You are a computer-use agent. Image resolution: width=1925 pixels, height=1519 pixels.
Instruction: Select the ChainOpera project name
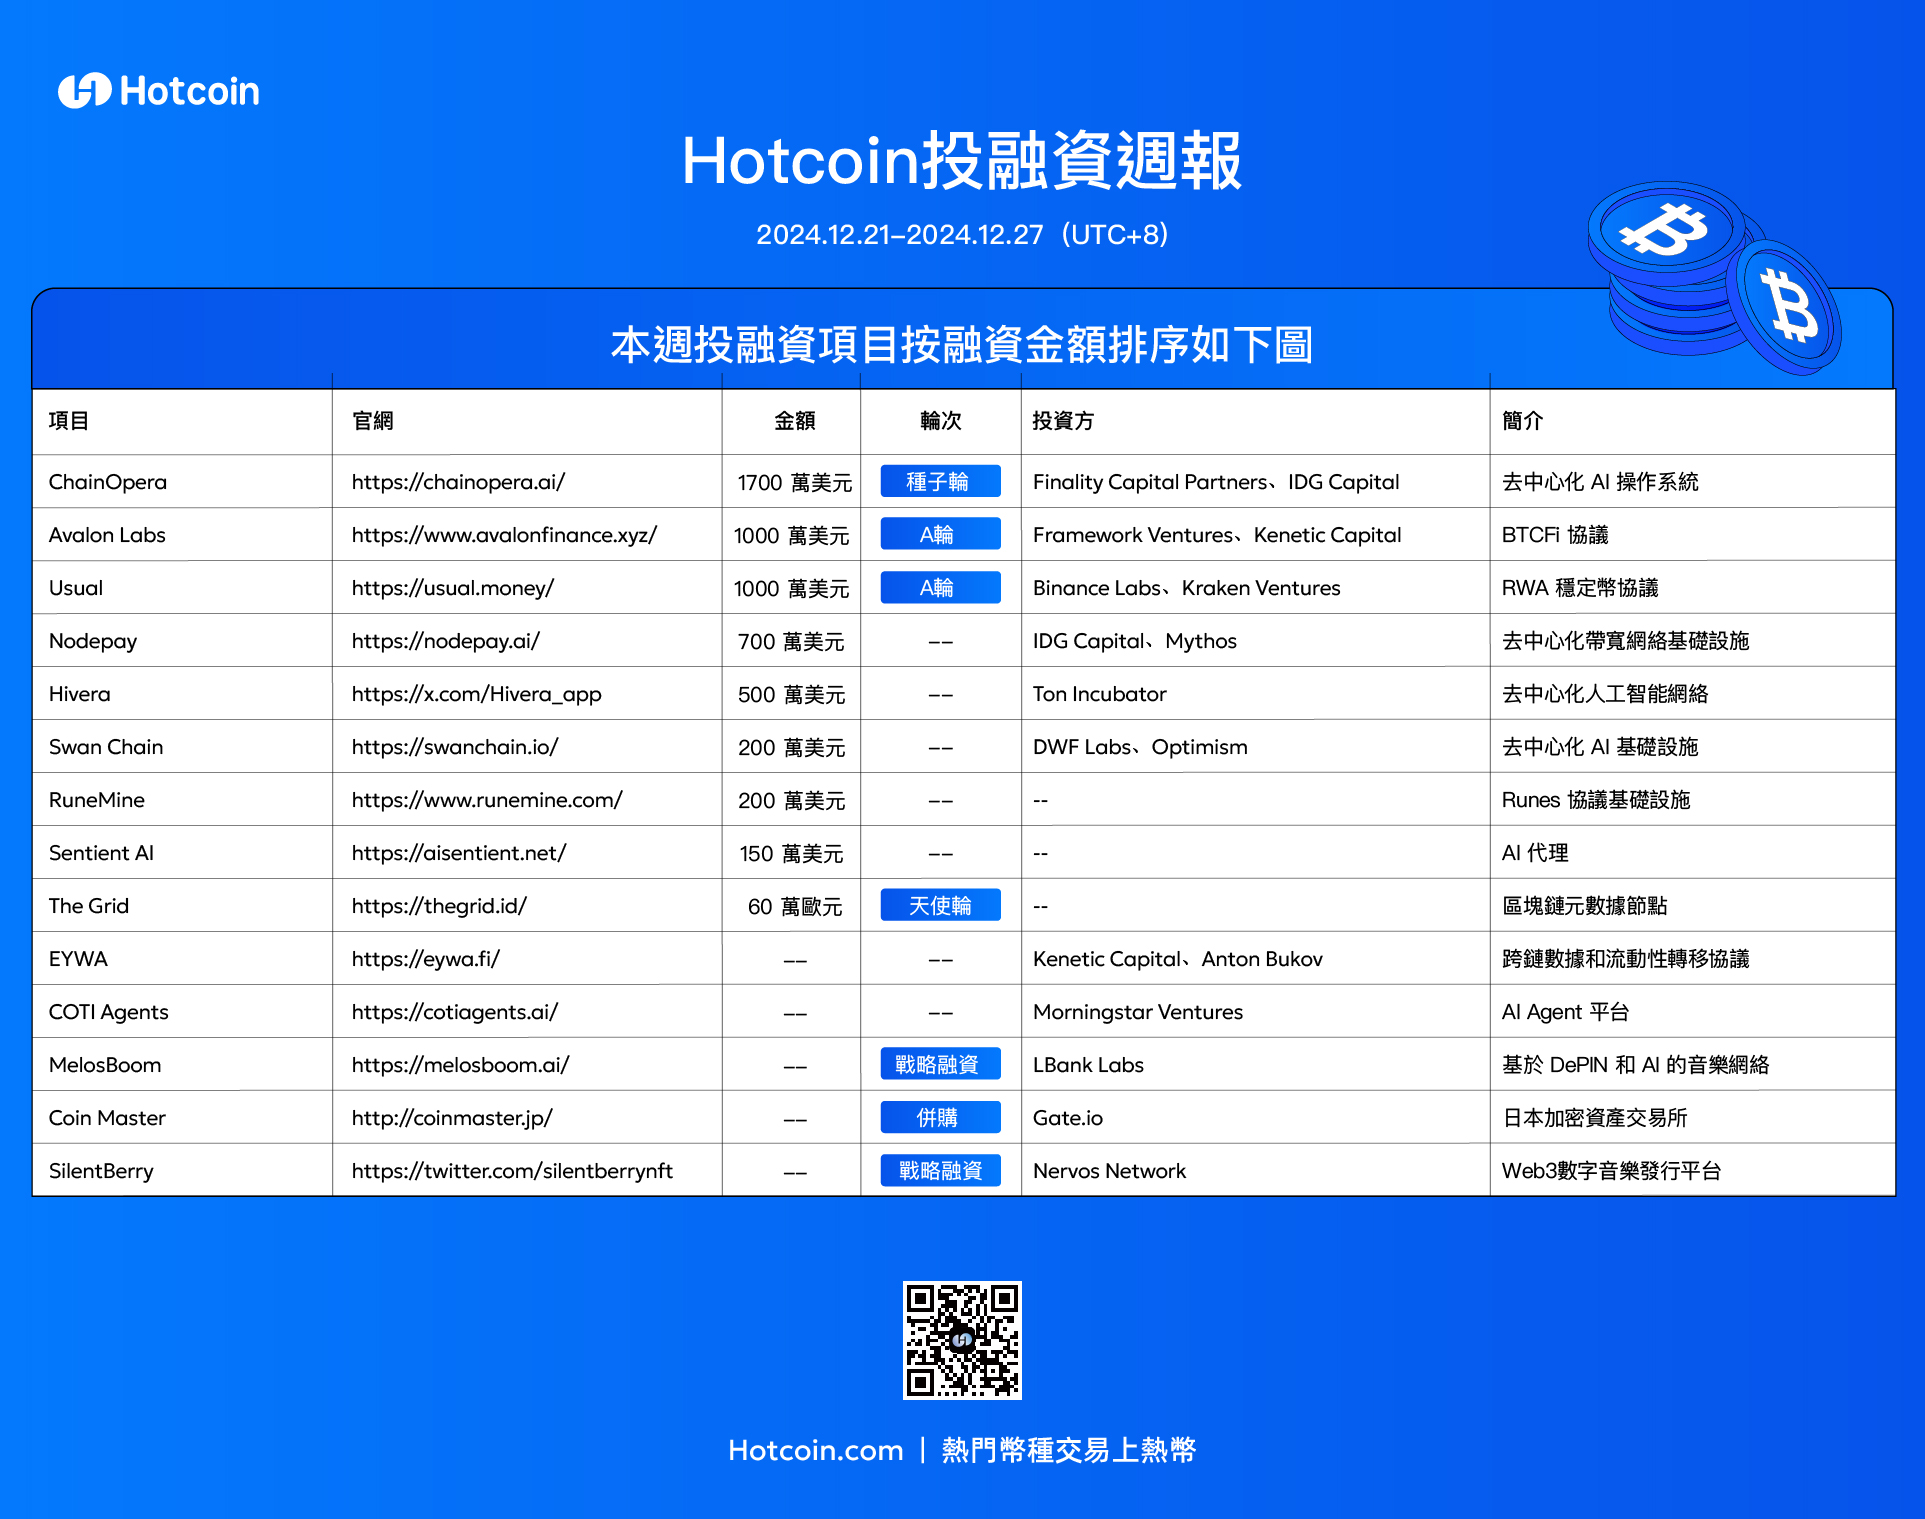click(x=108, y=482)
